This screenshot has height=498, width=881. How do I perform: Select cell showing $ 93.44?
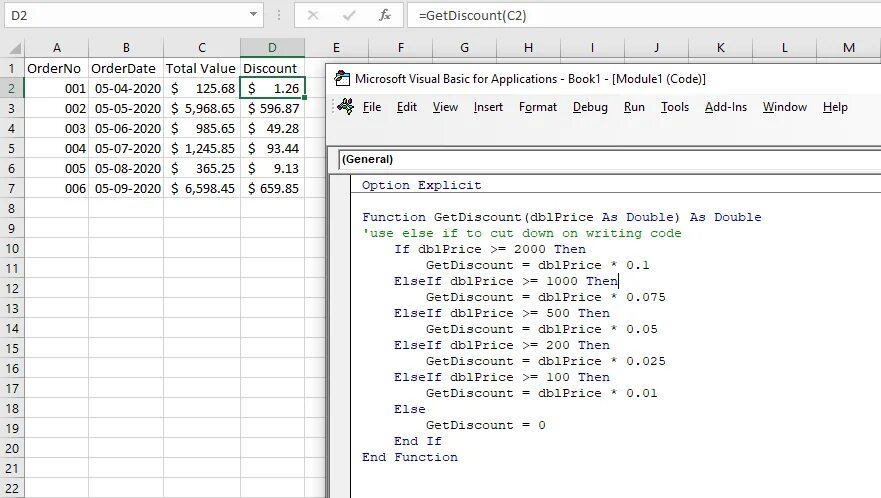point(273,148)
